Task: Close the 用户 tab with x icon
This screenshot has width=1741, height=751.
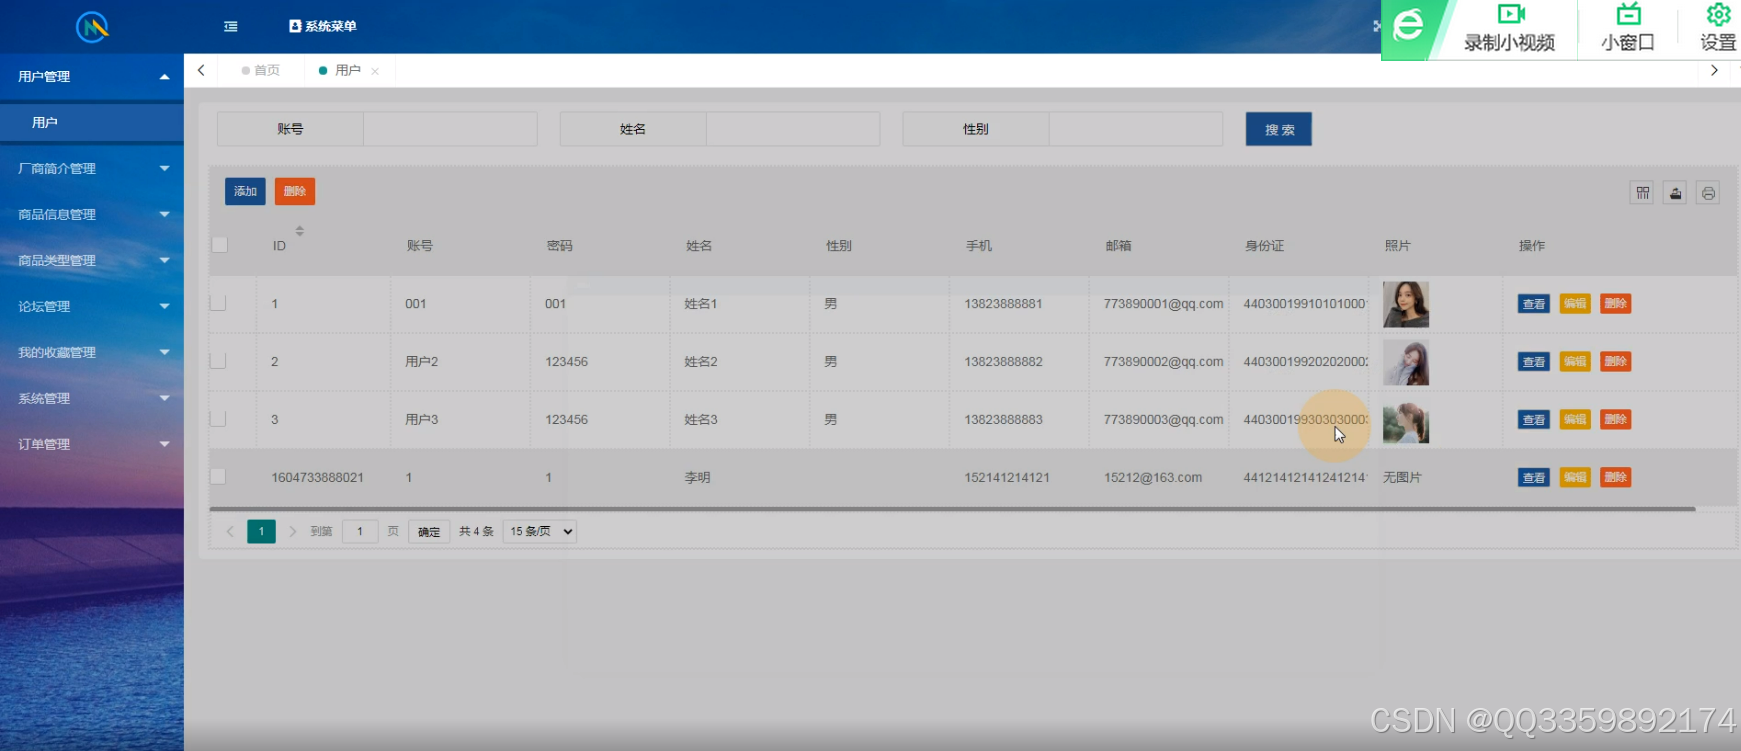Action: (375, 71)
